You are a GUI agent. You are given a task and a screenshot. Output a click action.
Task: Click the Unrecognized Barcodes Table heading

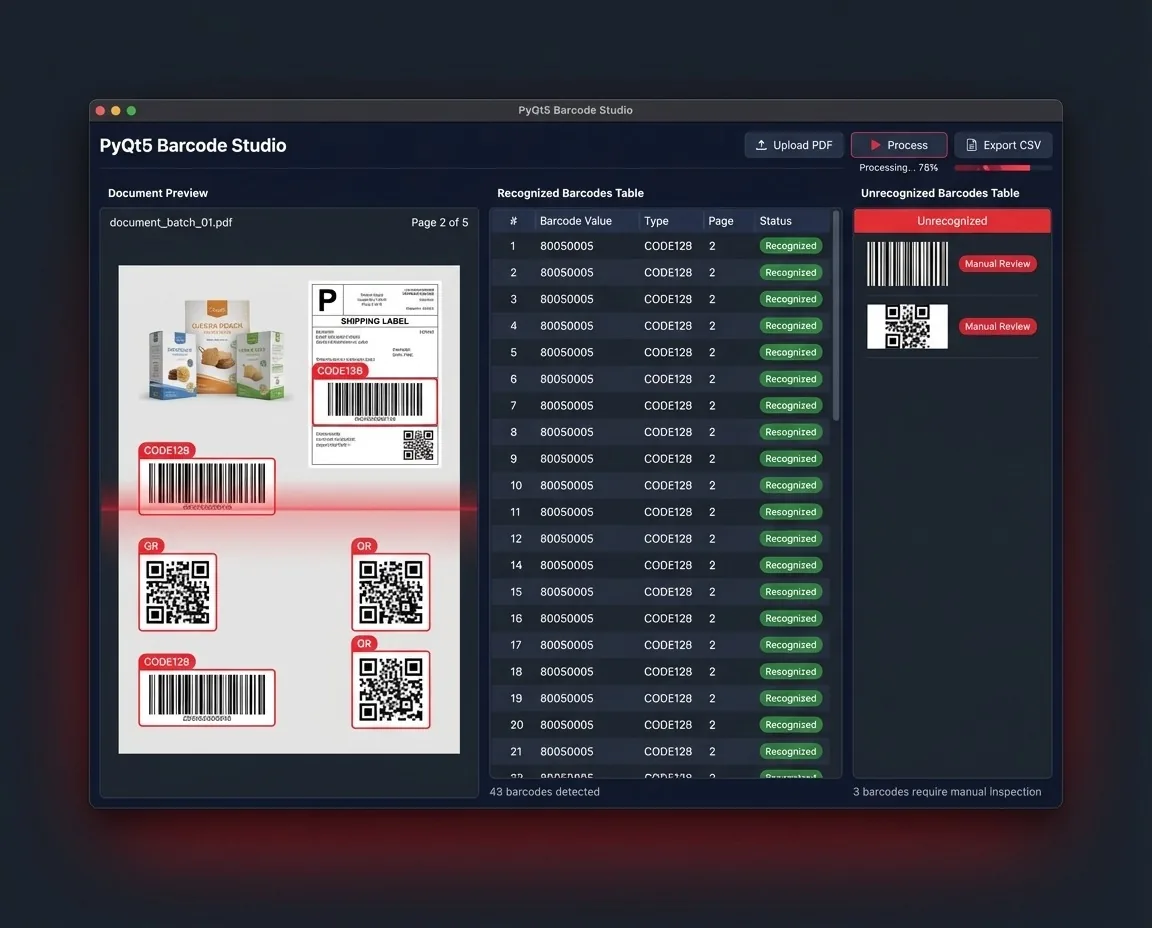pos(940,193)
